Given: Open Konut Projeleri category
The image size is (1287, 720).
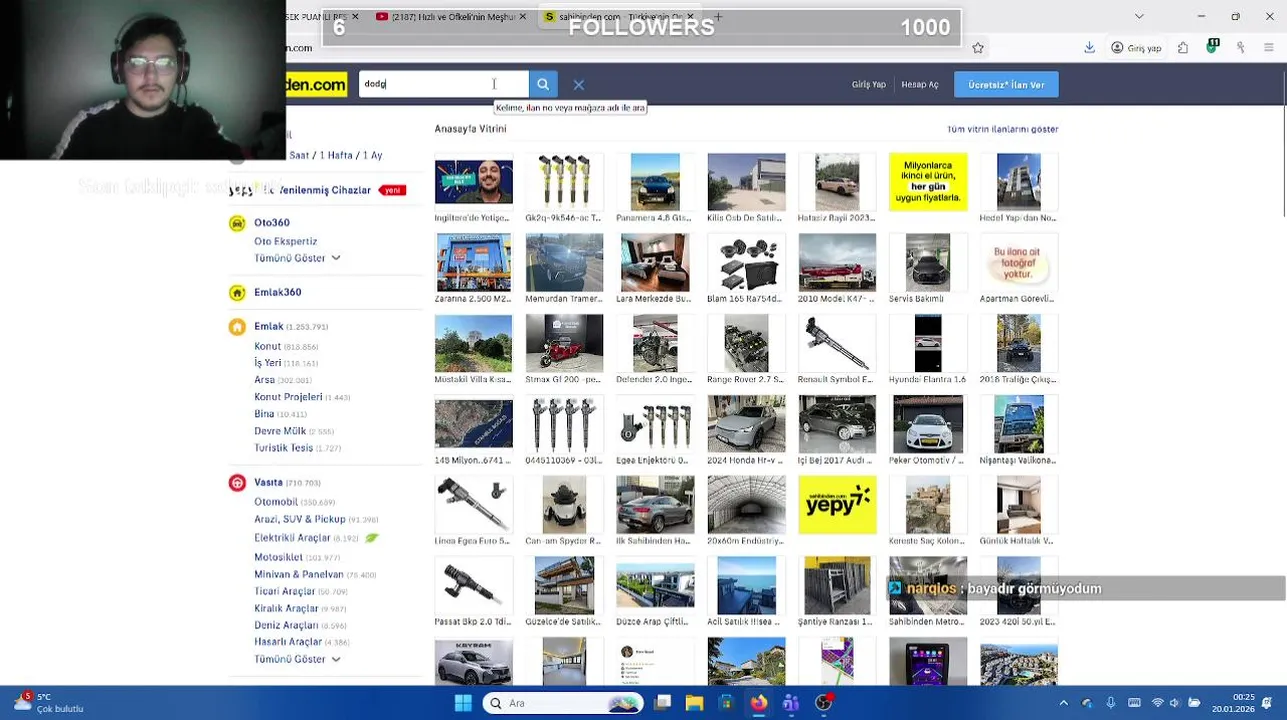Looking at the screenshot, I should [288, 397].
